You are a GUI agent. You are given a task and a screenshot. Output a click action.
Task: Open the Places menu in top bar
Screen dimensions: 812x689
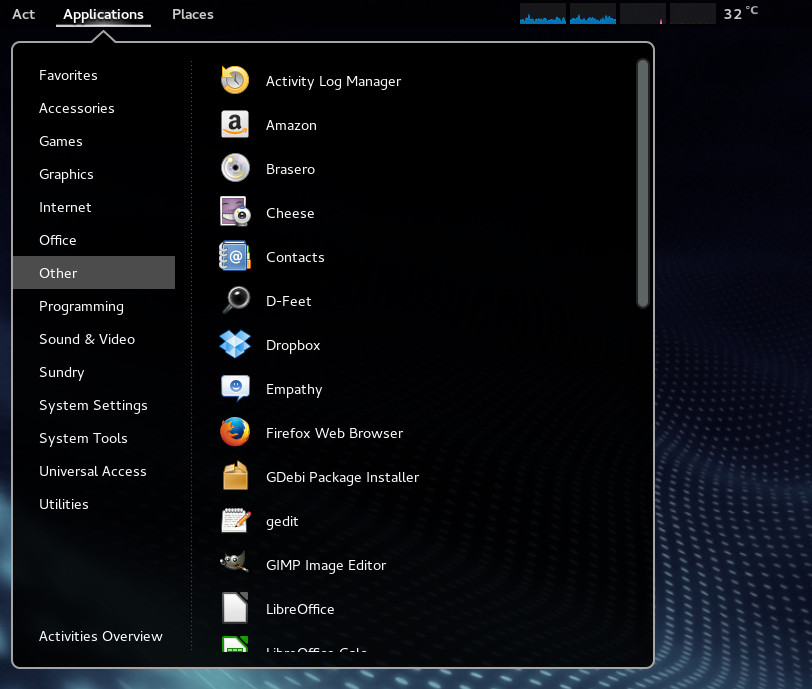point(193,15)
